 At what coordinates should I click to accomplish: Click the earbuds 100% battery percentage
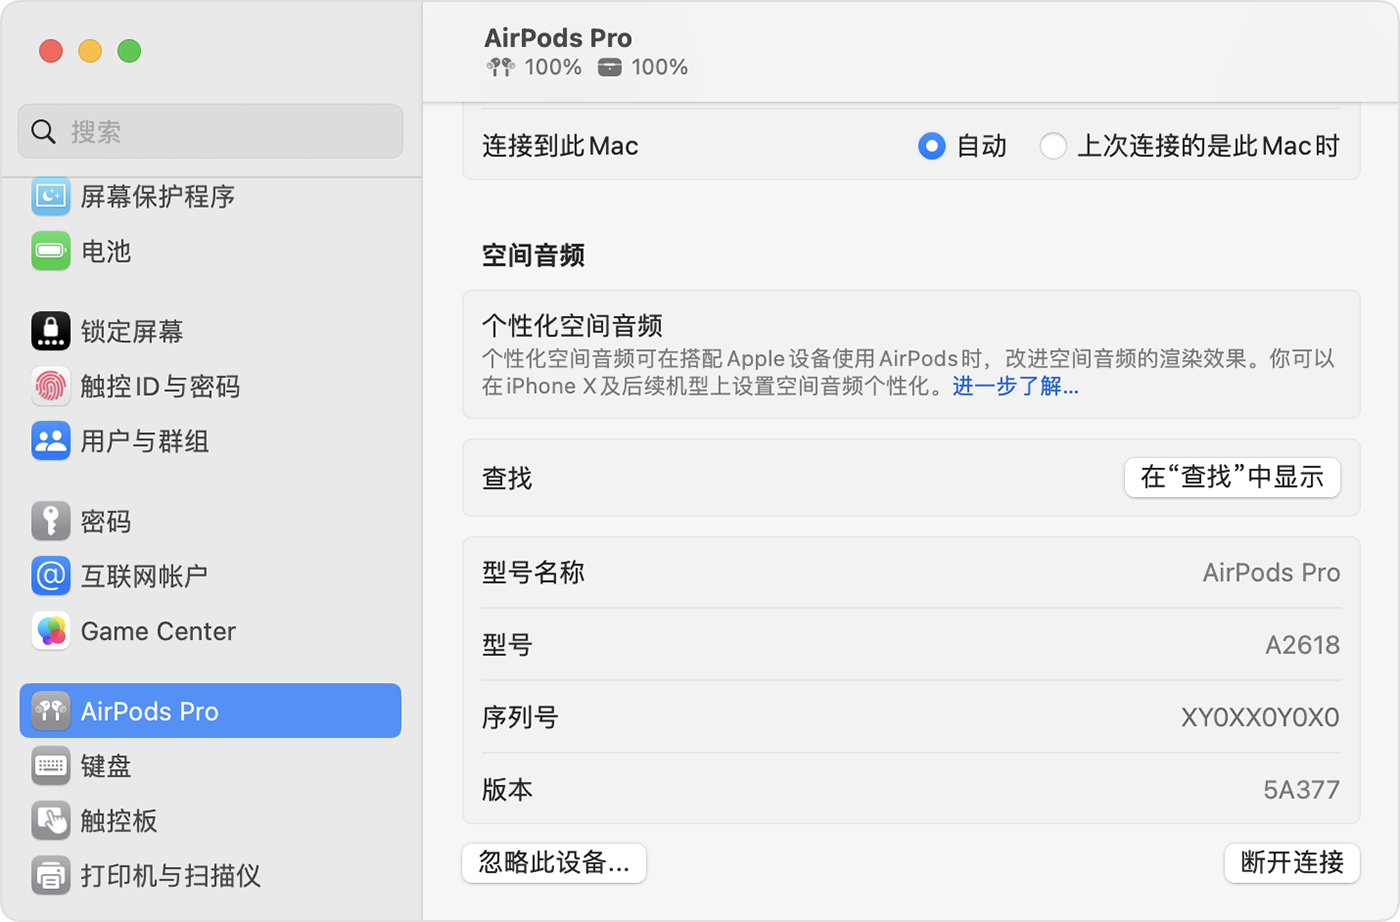pyautogui.click(x=553, y=67)
